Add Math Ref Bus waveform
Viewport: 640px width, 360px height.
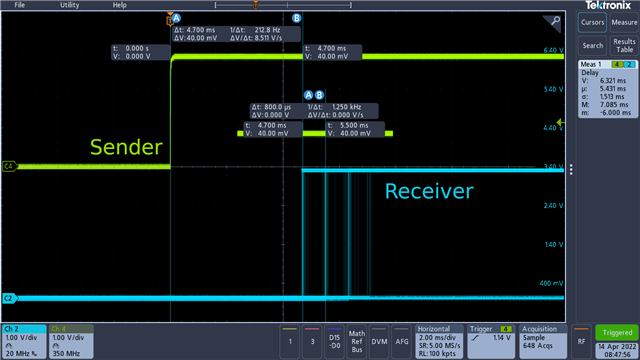[357, 341]
